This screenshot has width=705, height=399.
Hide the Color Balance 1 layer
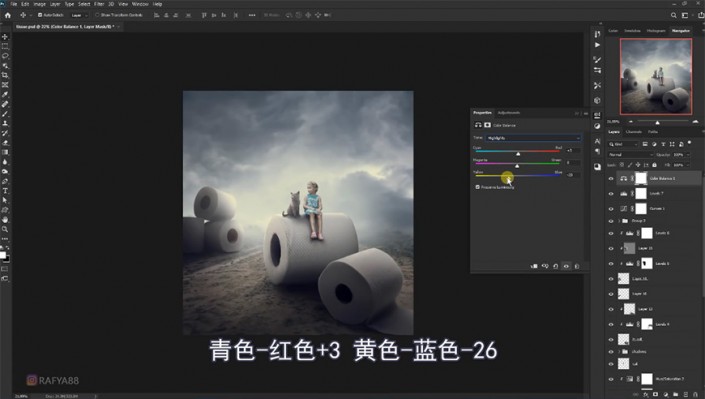tap(611, 179)
